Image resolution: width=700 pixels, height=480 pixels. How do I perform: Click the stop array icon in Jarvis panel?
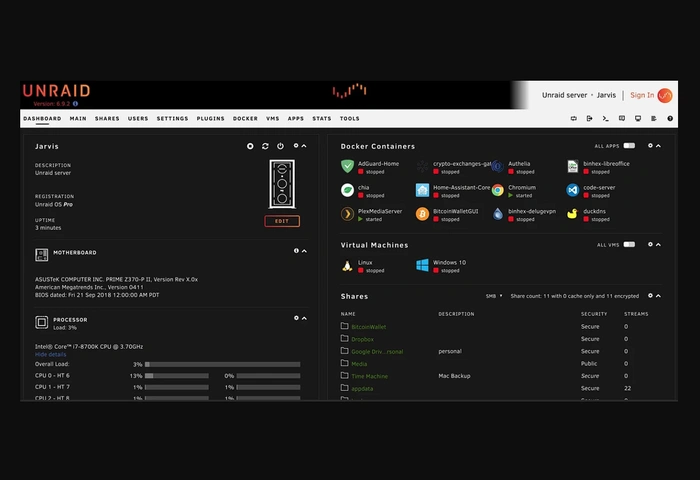tap(250, 146)
